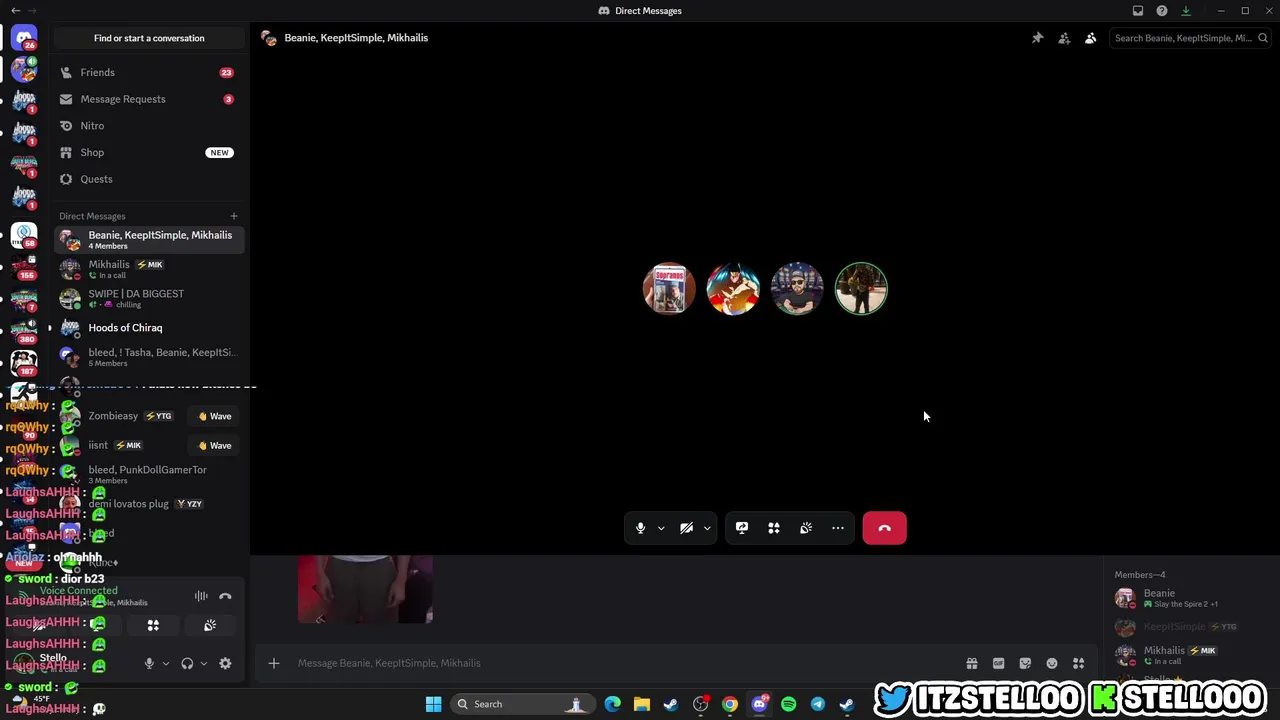Click Beanie's avatar in the call

(669, 289)
